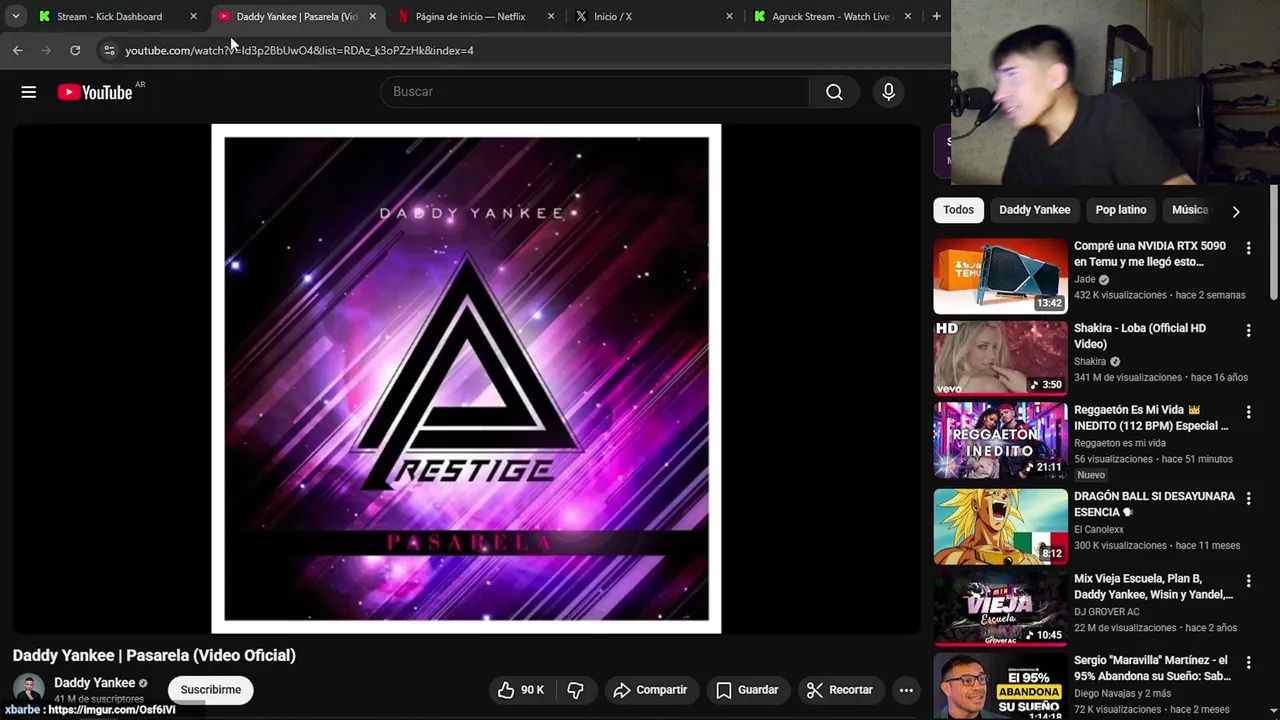Open Daddy Yankee channel avatar

pyautogui.click(x=28, y=690)
